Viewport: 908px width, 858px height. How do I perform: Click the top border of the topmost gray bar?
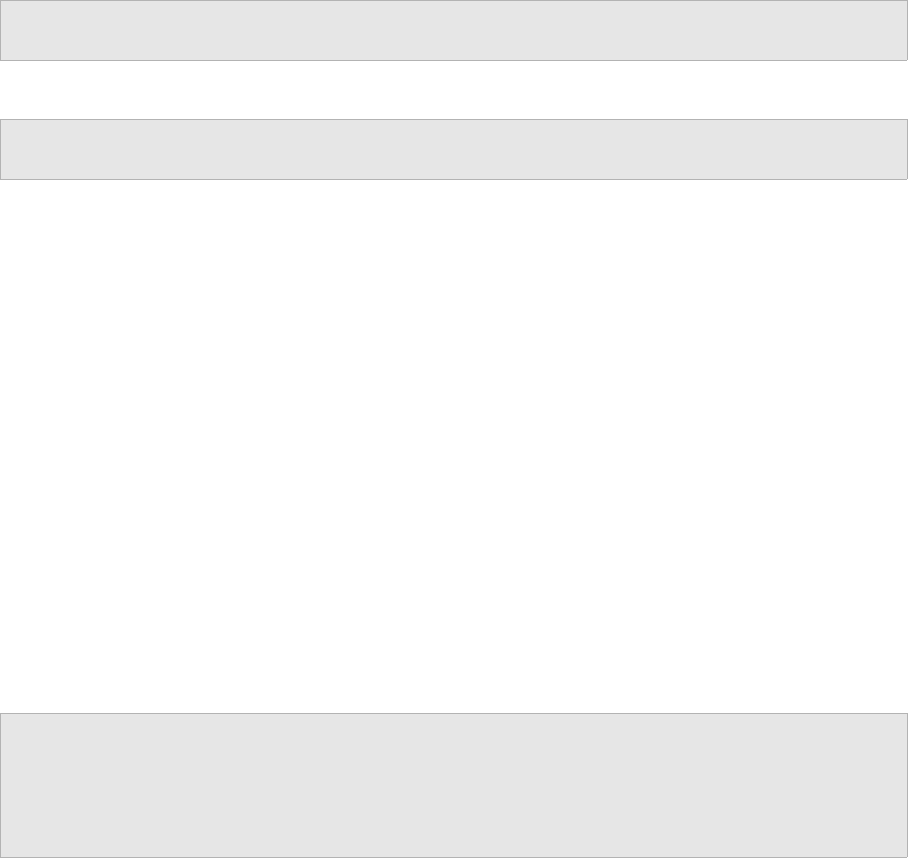point(454,1)
